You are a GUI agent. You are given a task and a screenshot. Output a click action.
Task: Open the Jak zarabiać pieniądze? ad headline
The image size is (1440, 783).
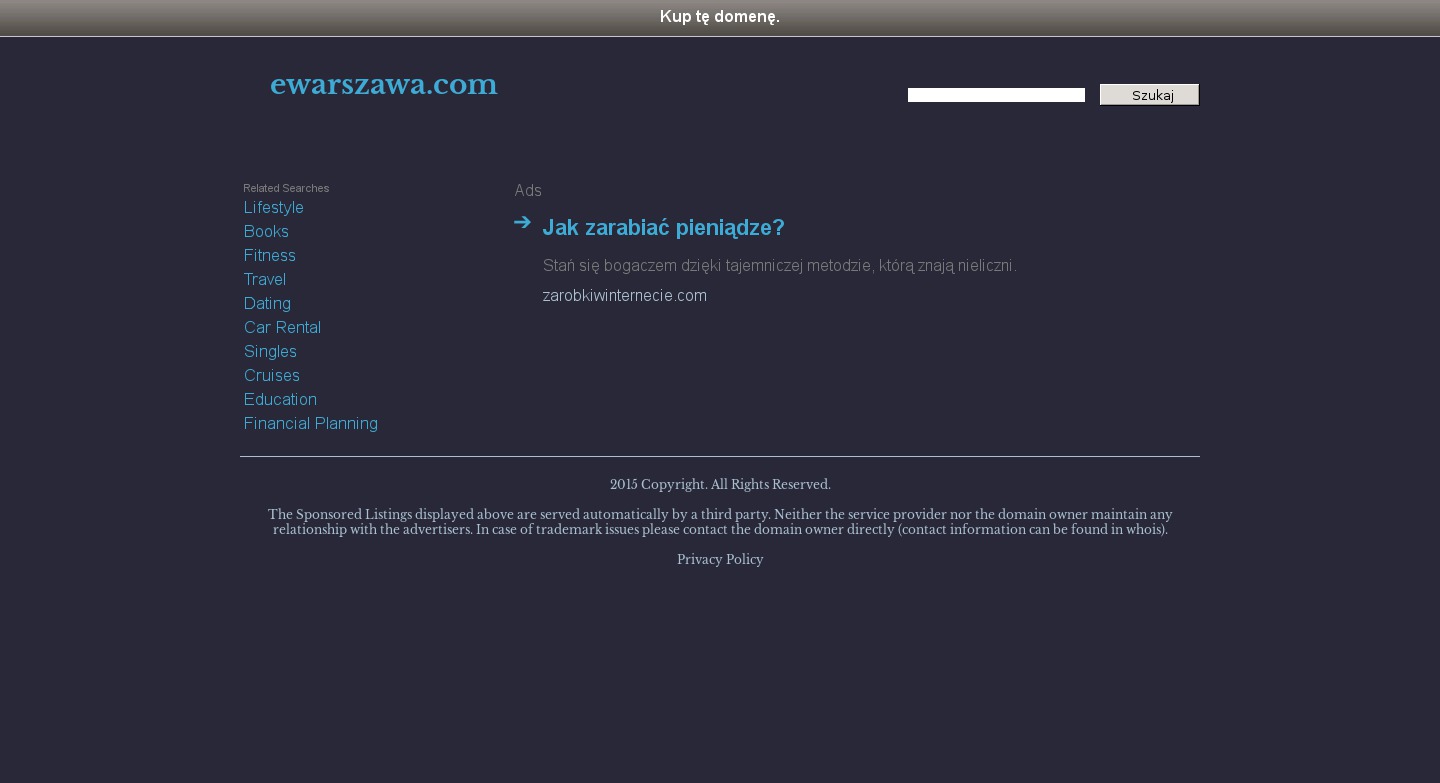pyautogui.click(x=663, y=228)
